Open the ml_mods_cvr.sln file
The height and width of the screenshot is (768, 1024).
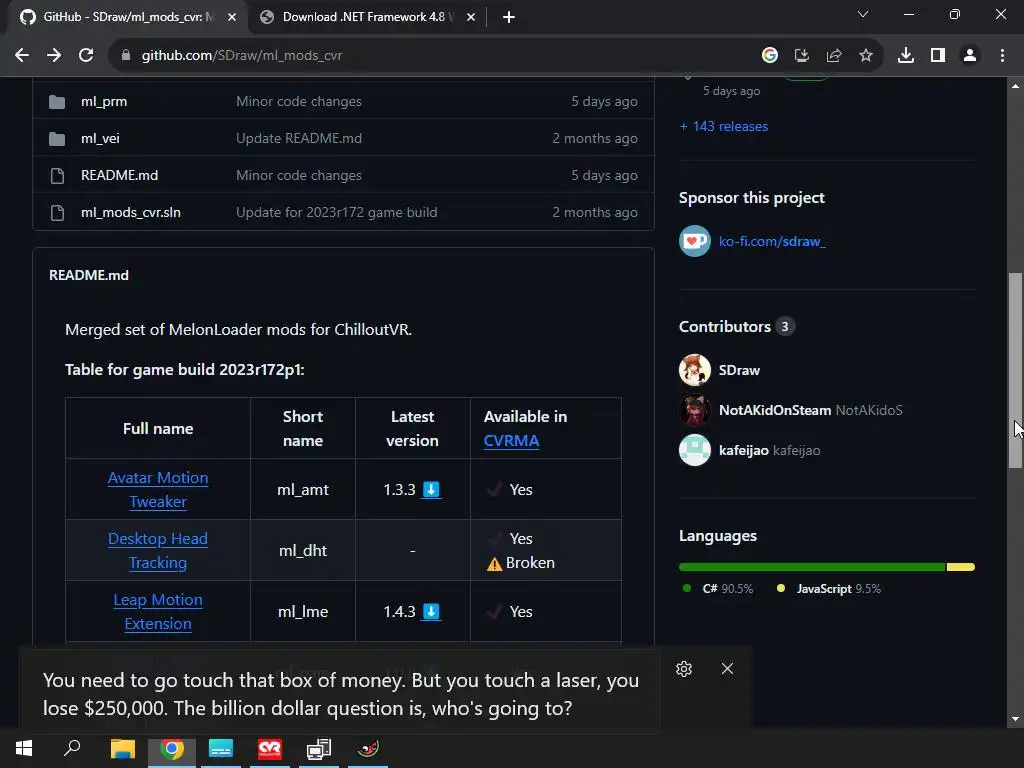click(x=131, y=212)
